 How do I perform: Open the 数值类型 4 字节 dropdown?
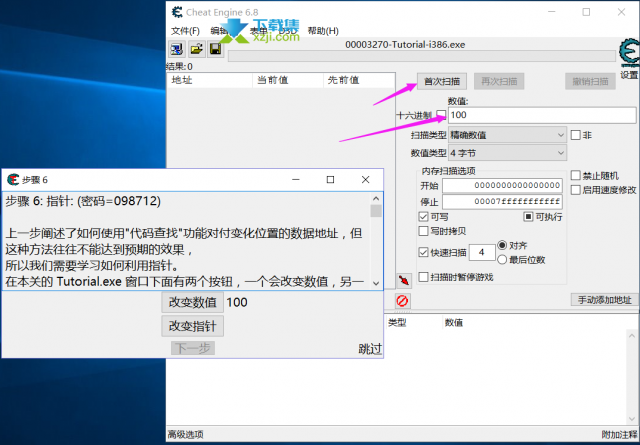(x=507, y=153)
